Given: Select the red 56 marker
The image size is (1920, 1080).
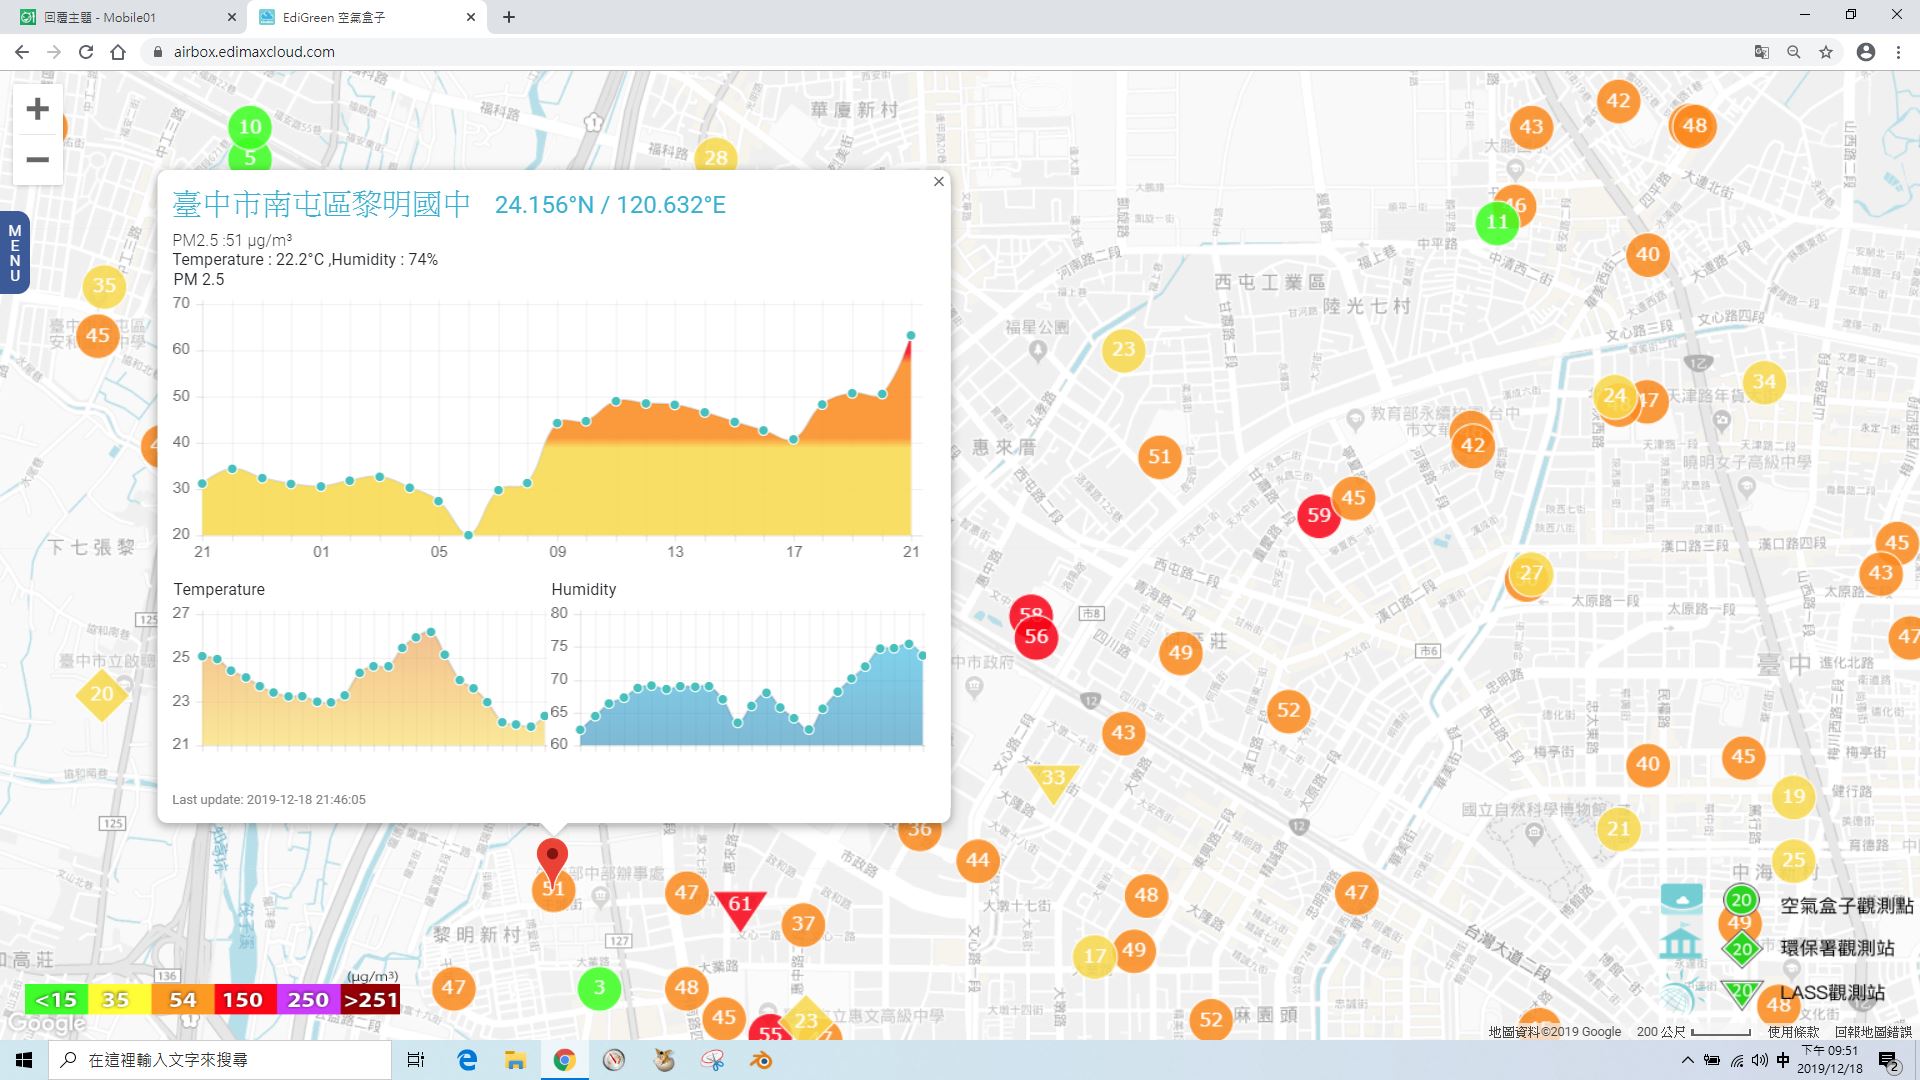Looking at the screenshot, I should click(1036, 636).
